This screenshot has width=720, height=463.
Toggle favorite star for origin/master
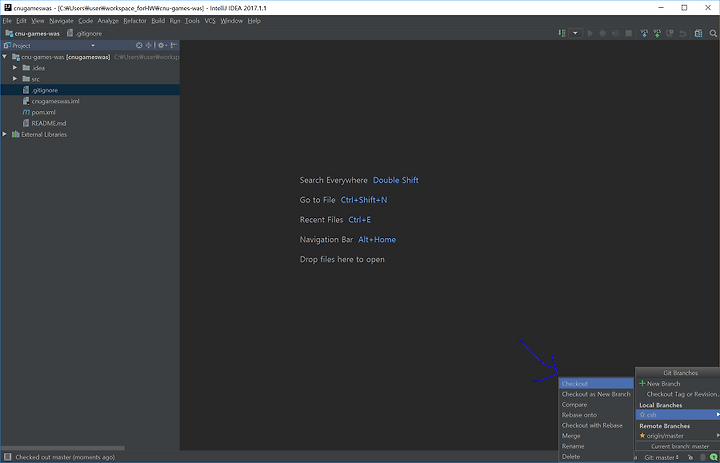tap(642, 435)
